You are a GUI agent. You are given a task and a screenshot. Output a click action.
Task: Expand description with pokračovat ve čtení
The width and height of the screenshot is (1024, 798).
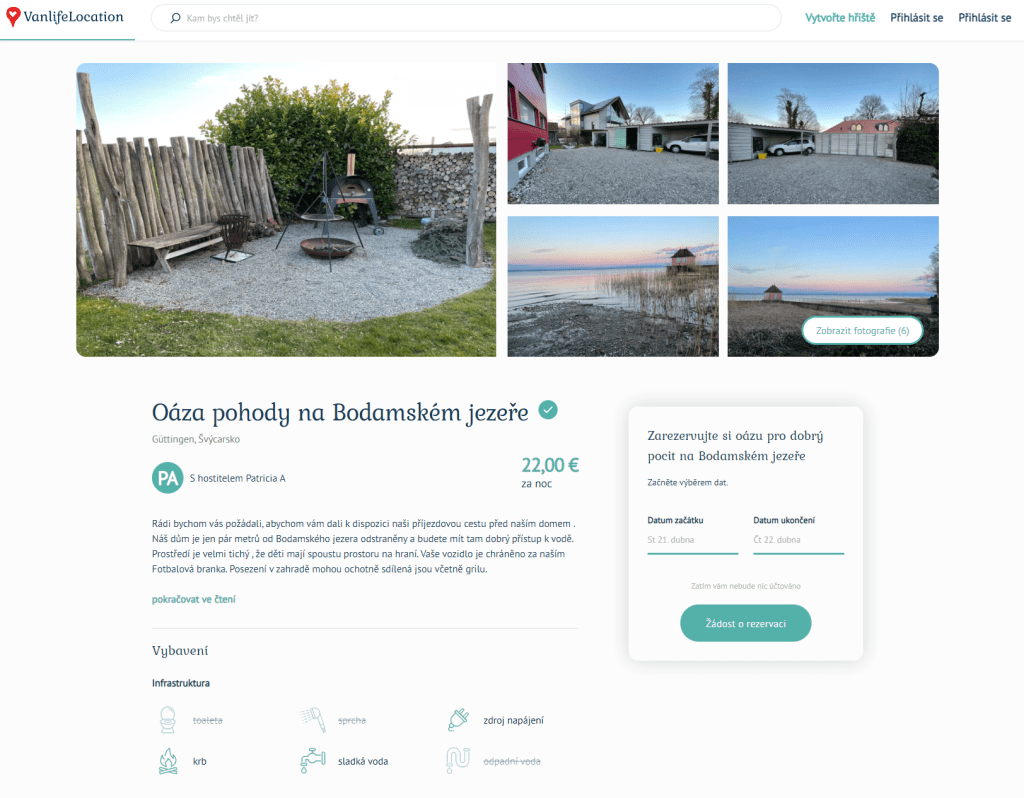click(x=194, y=599)
